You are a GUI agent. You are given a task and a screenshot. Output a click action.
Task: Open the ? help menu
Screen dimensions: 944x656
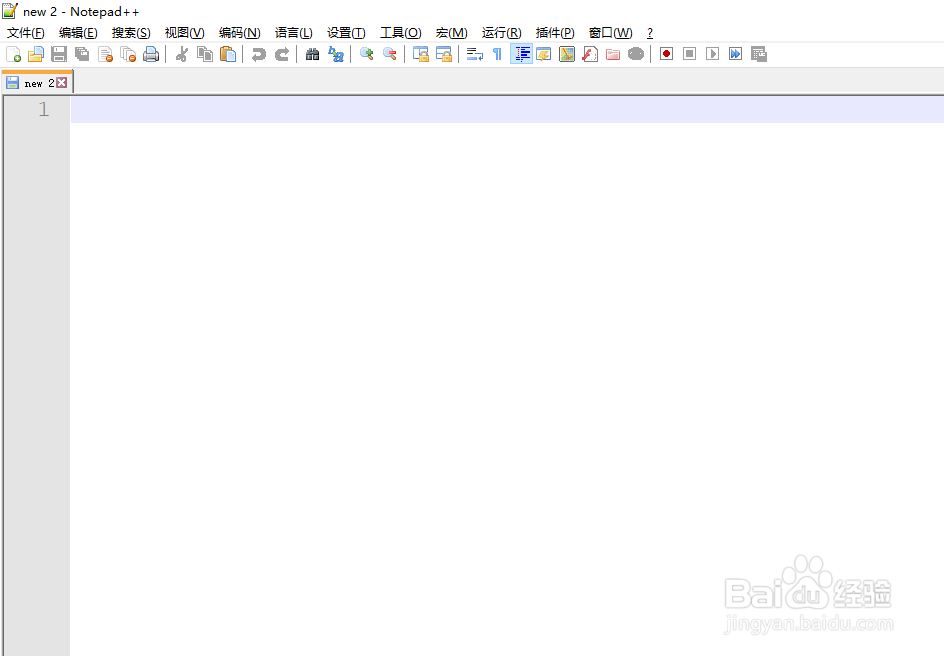(650, 32)
